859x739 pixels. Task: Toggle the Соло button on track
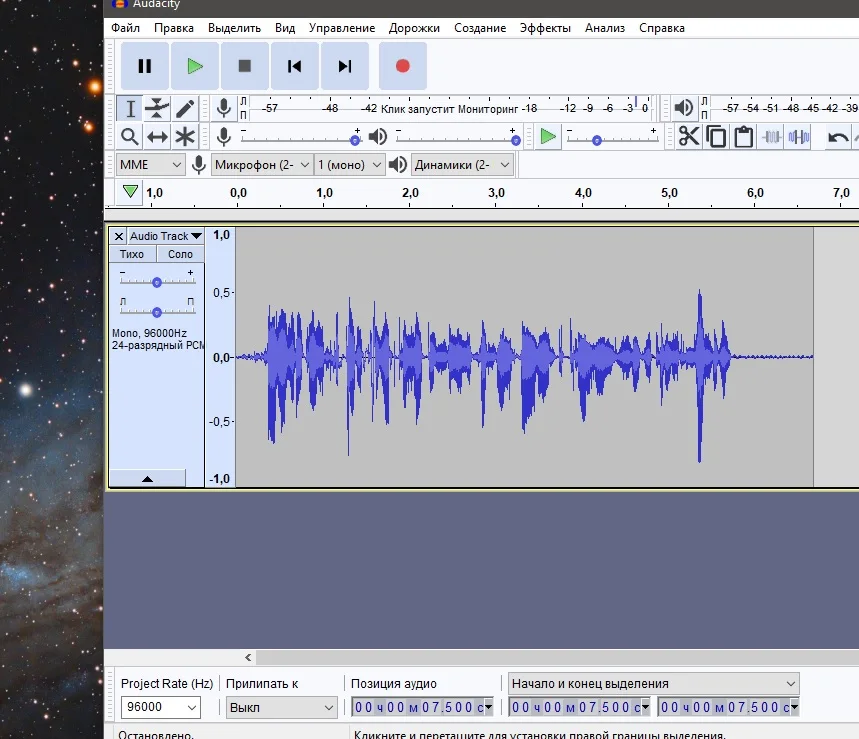point(180,254)
